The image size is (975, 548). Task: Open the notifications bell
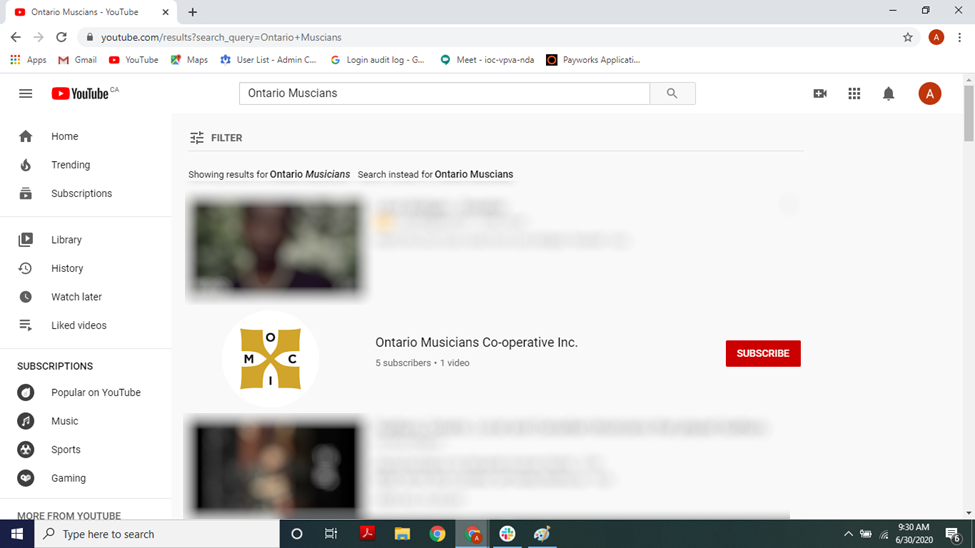point(889,93)
